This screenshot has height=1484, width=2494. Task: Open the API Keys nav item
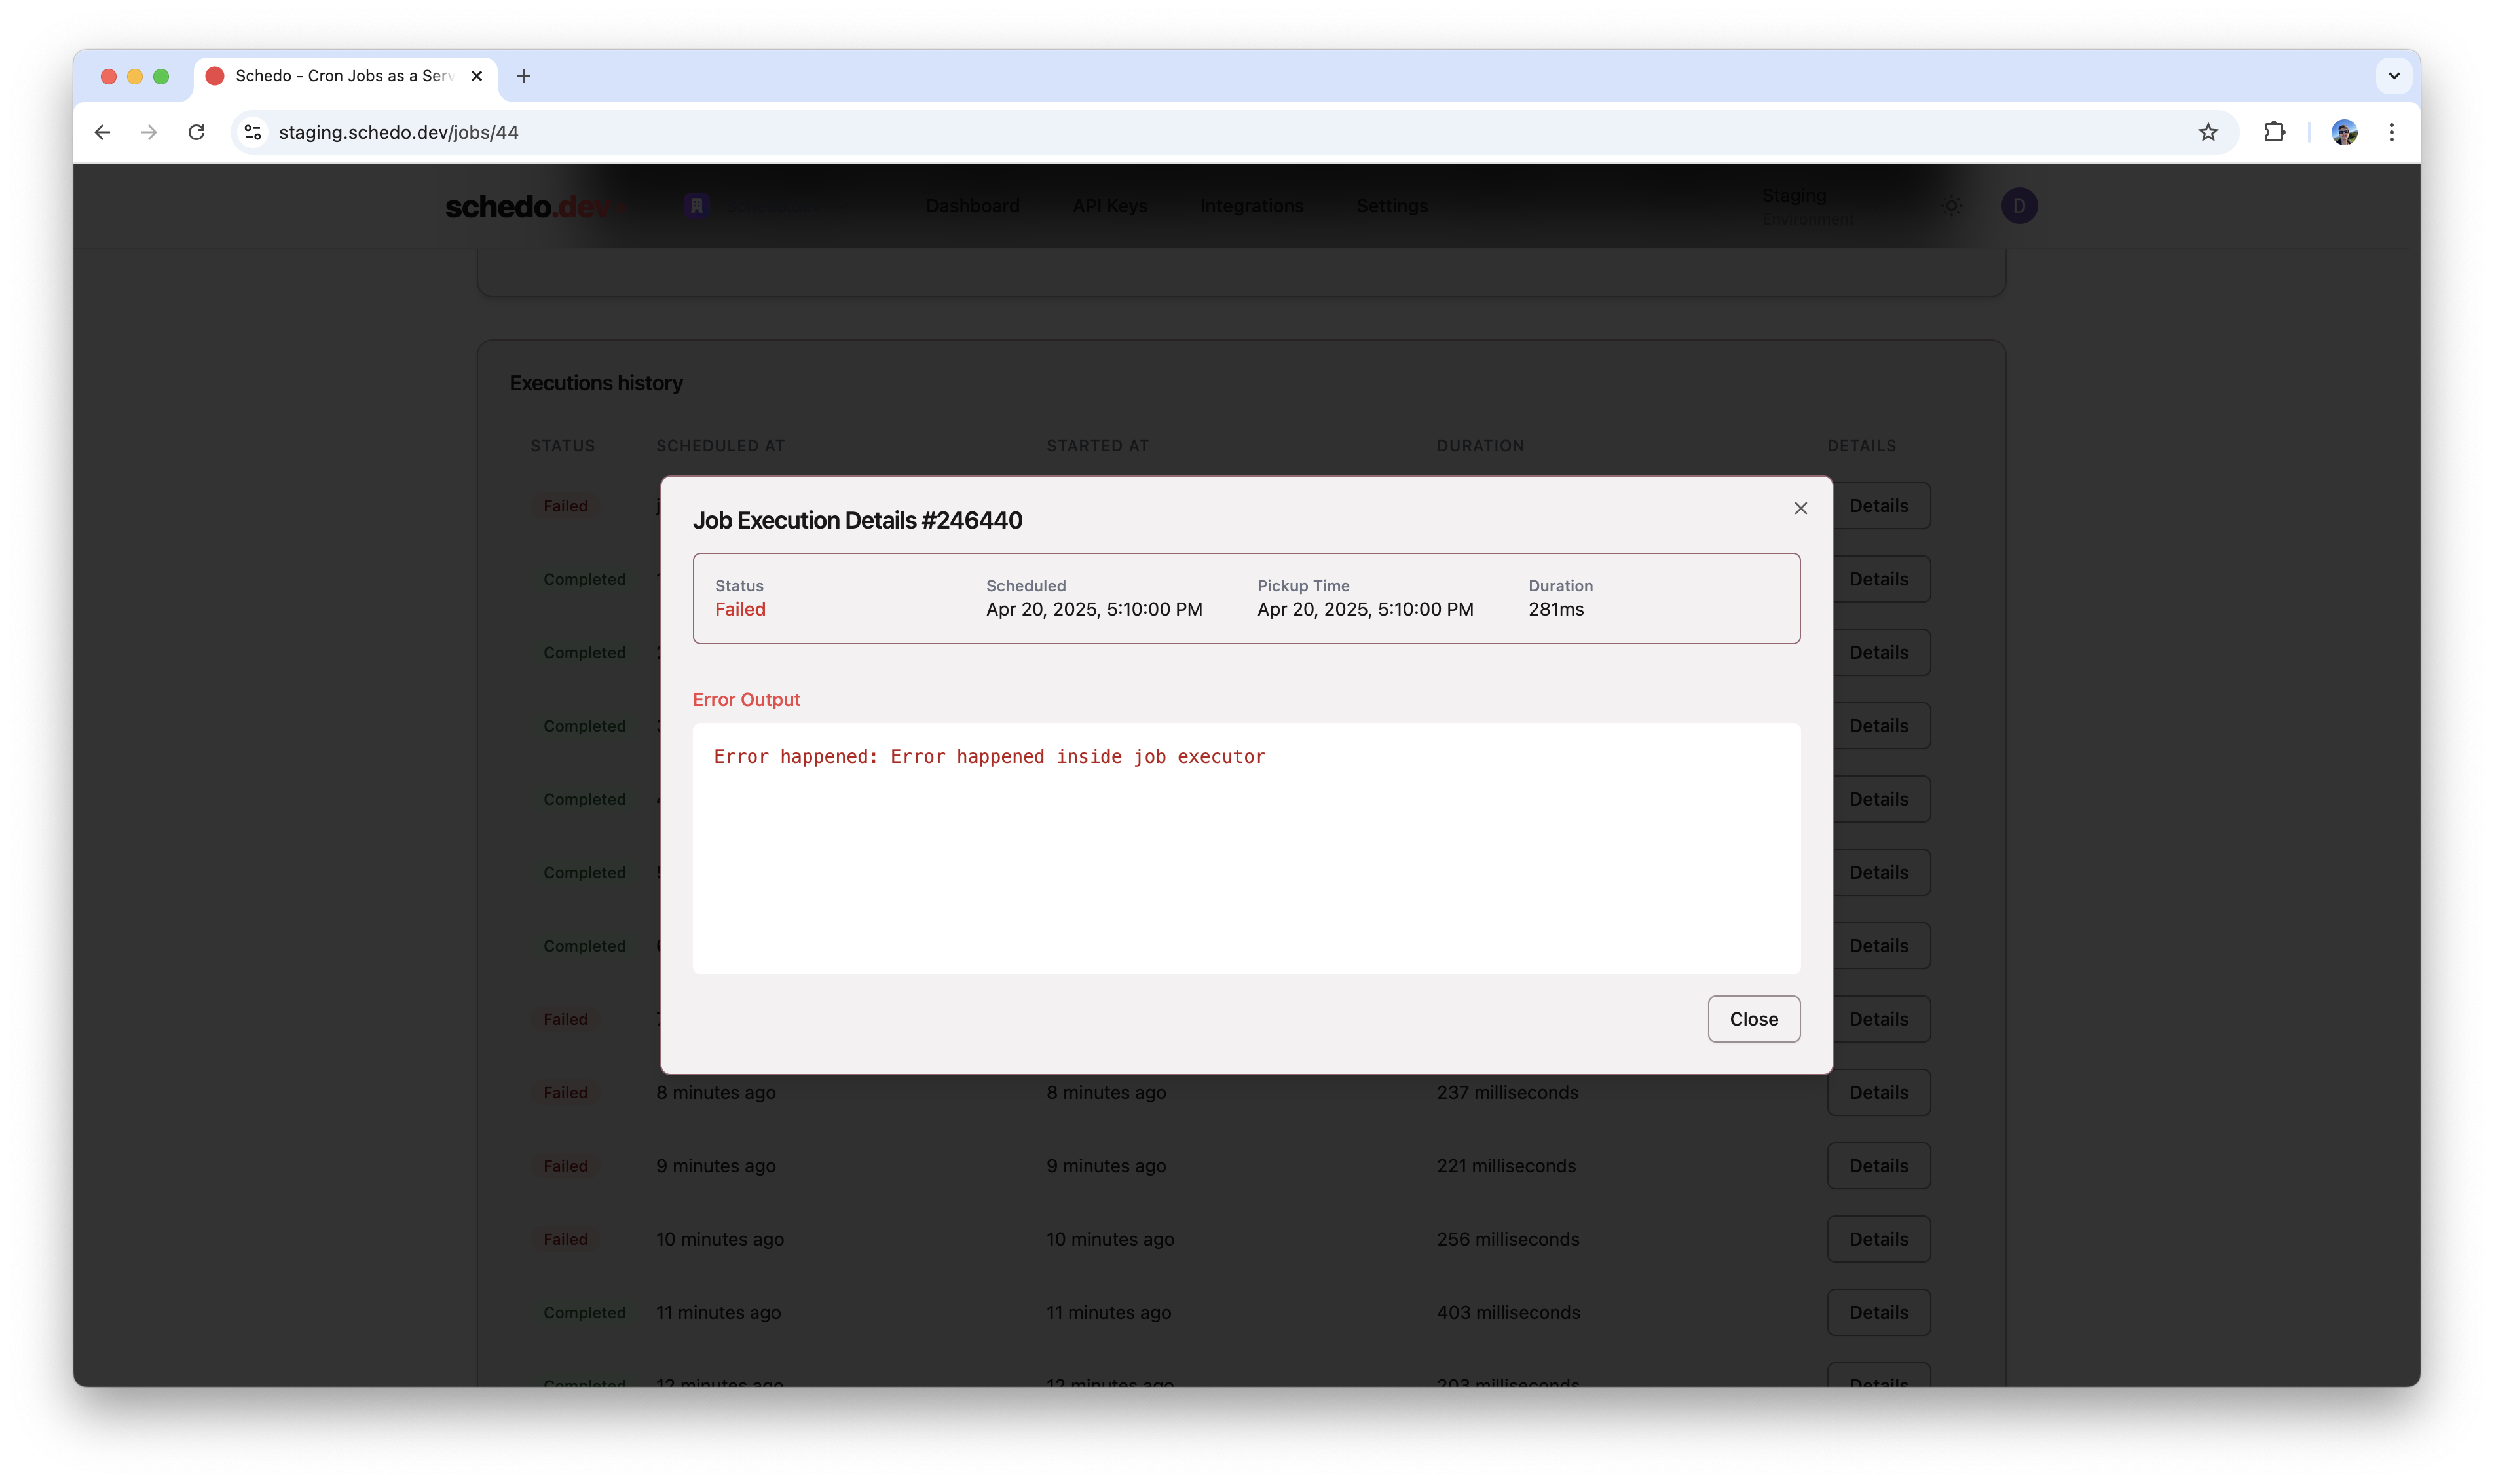coord(1109,206)
